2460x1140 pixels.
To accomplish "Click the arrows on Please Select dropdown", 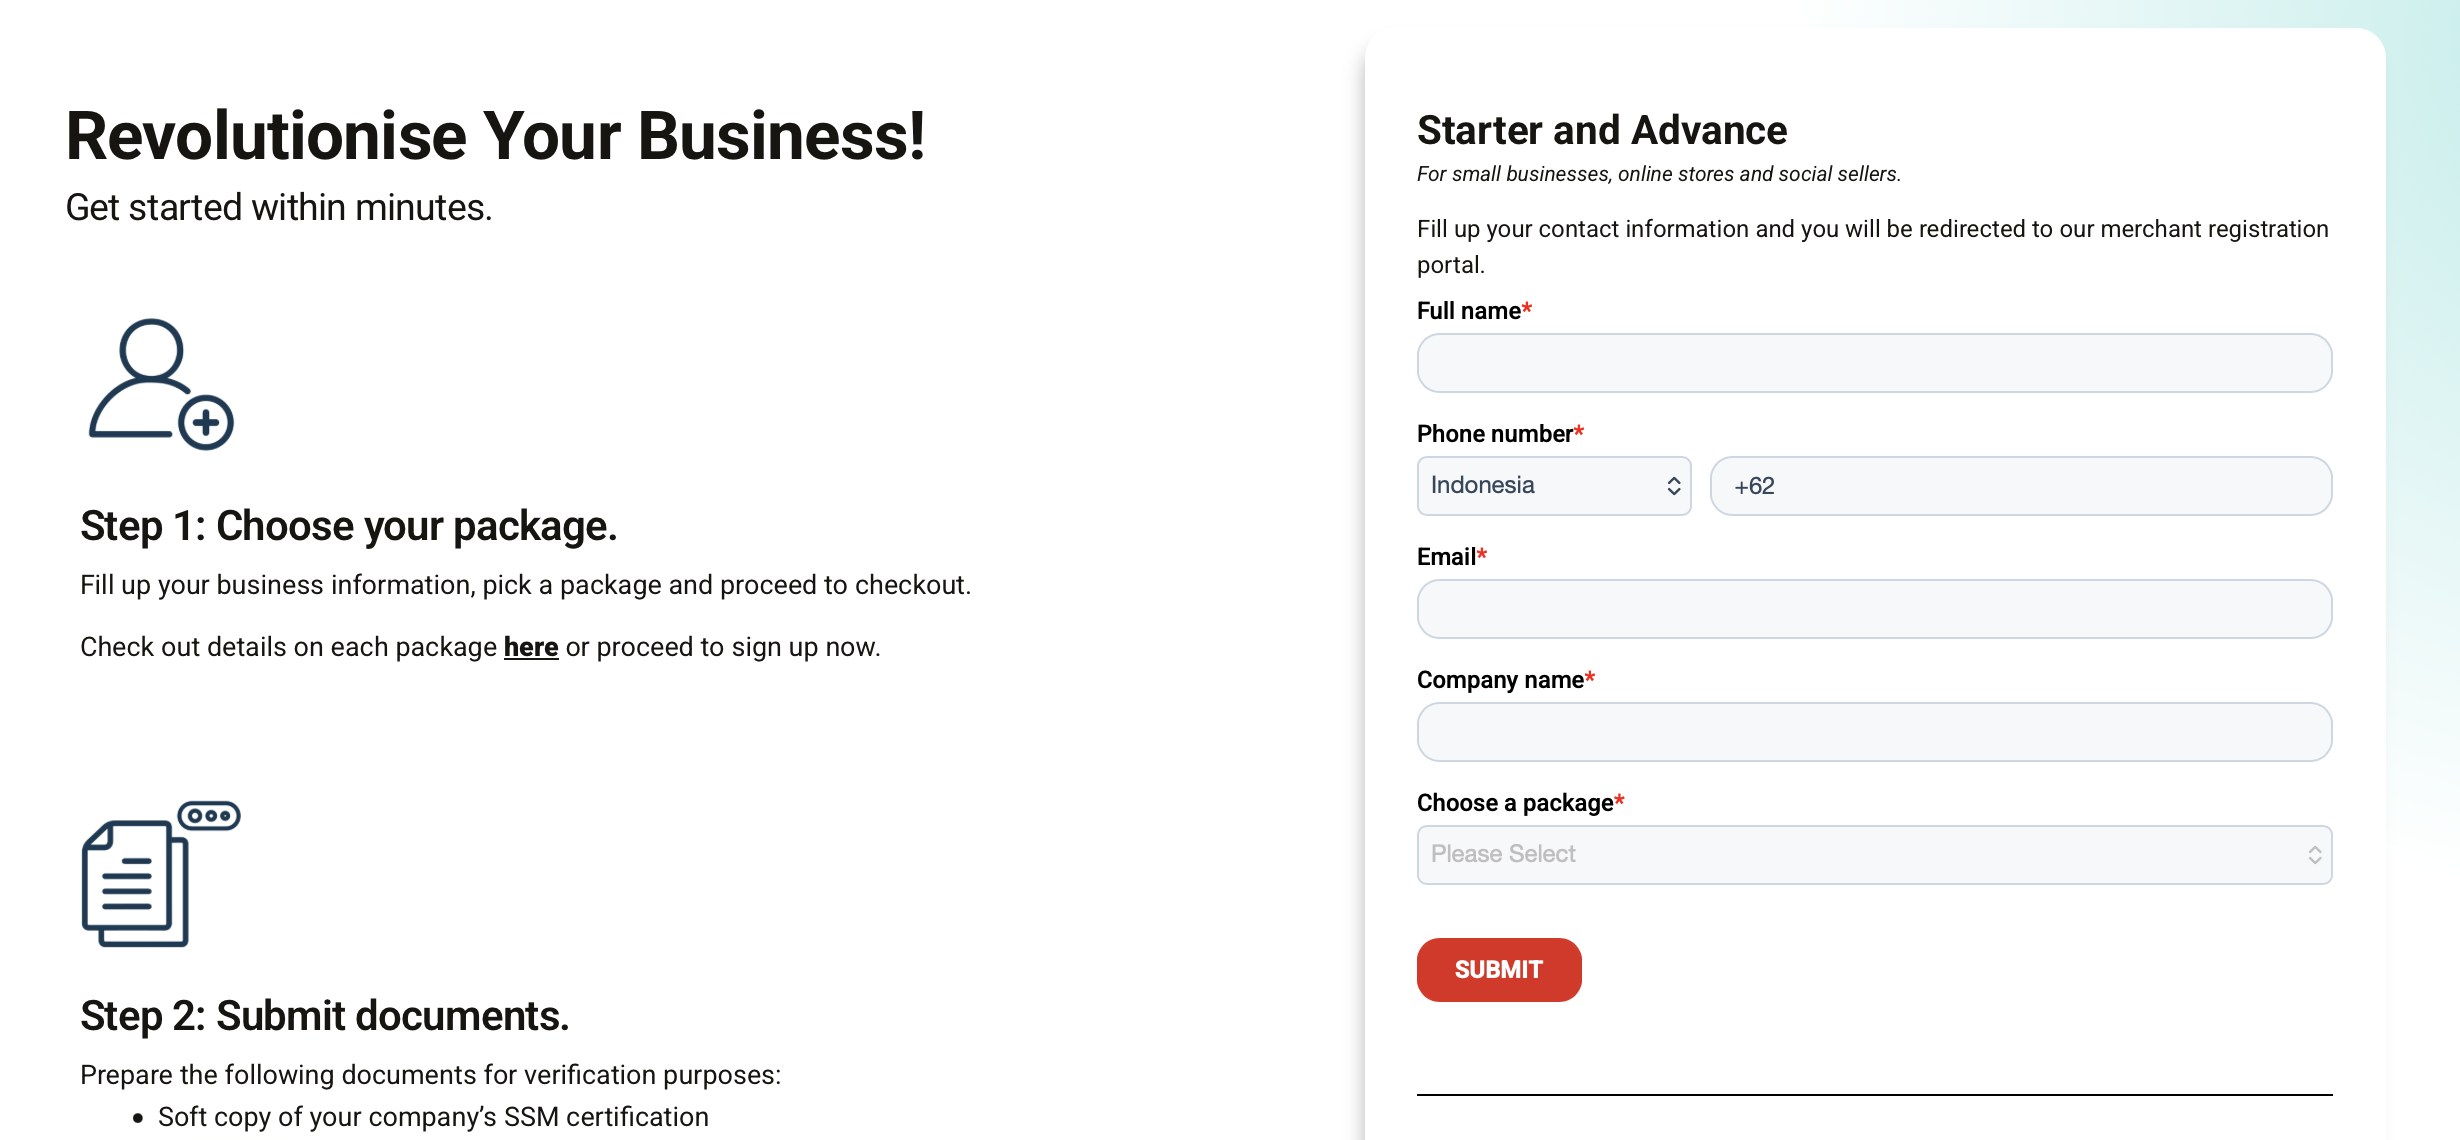I will [2314, 855].
